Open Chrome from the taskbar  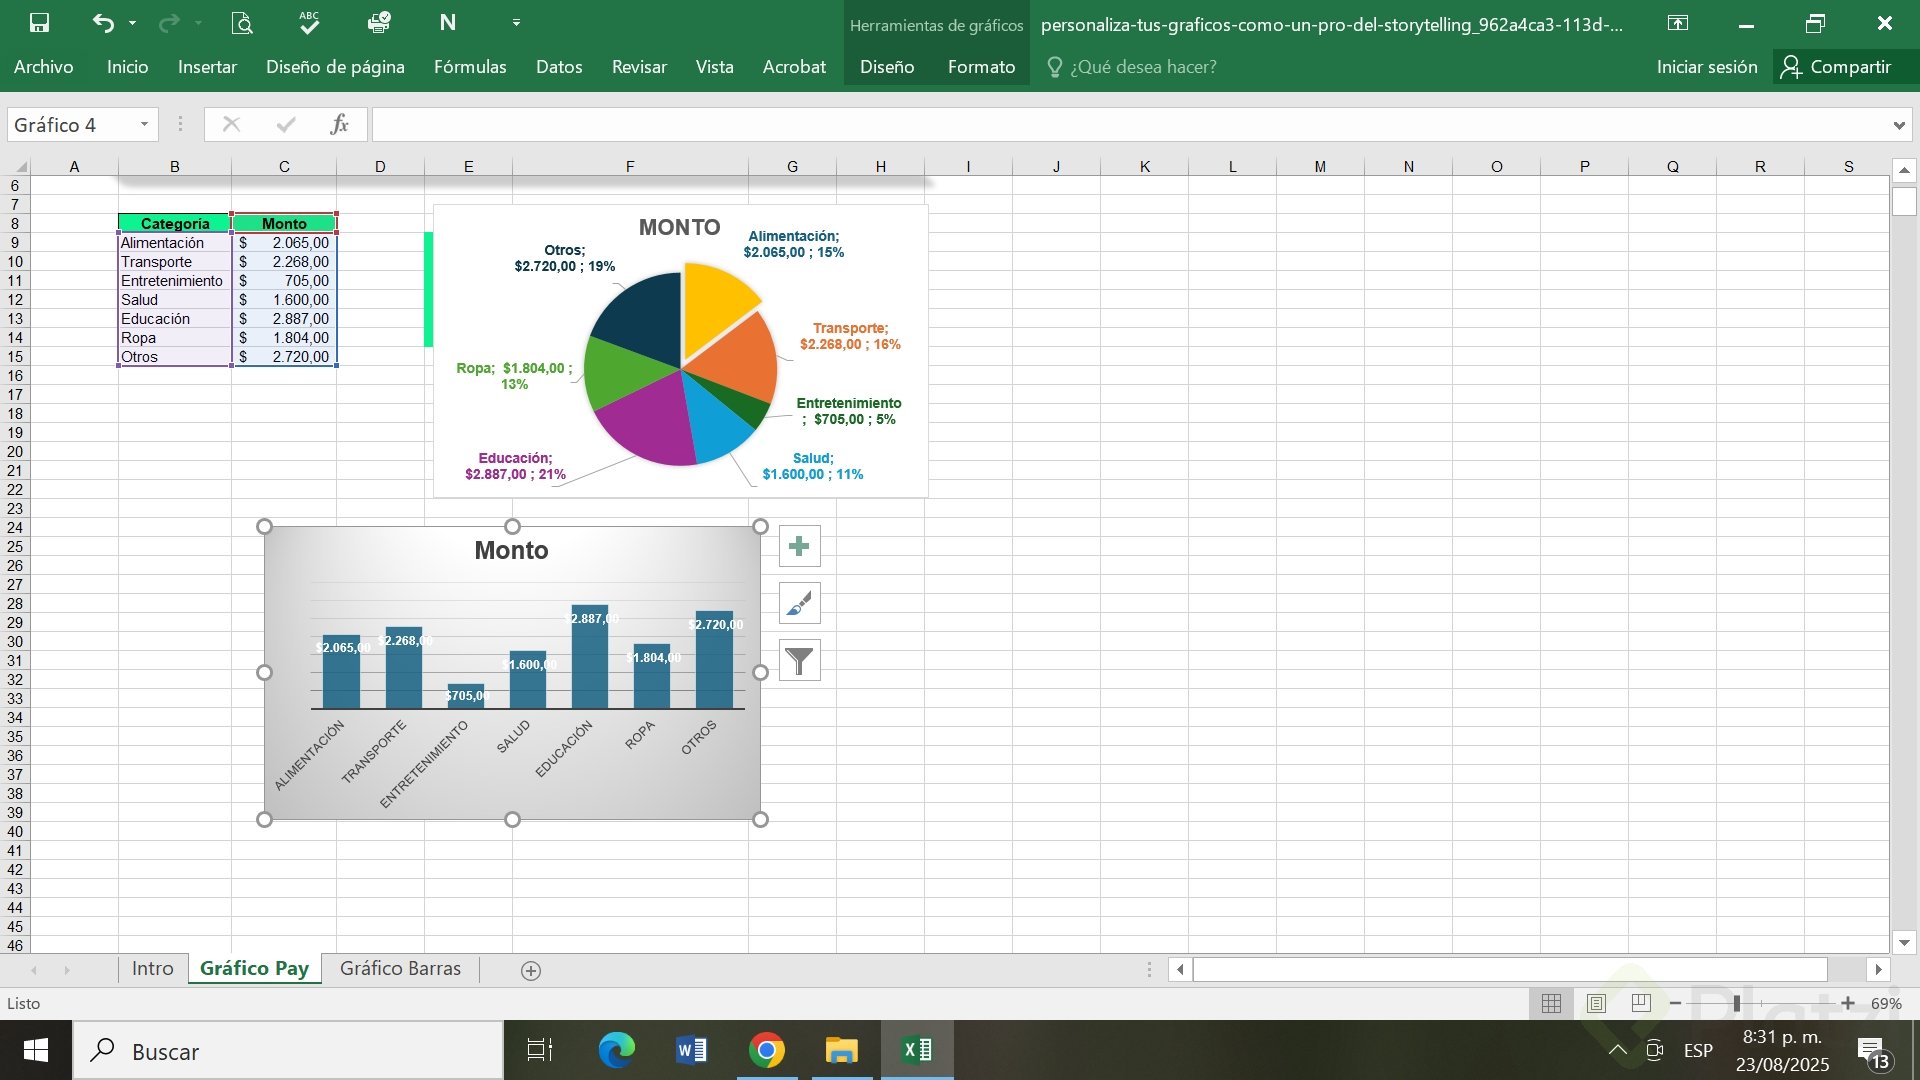point(767,1050)
